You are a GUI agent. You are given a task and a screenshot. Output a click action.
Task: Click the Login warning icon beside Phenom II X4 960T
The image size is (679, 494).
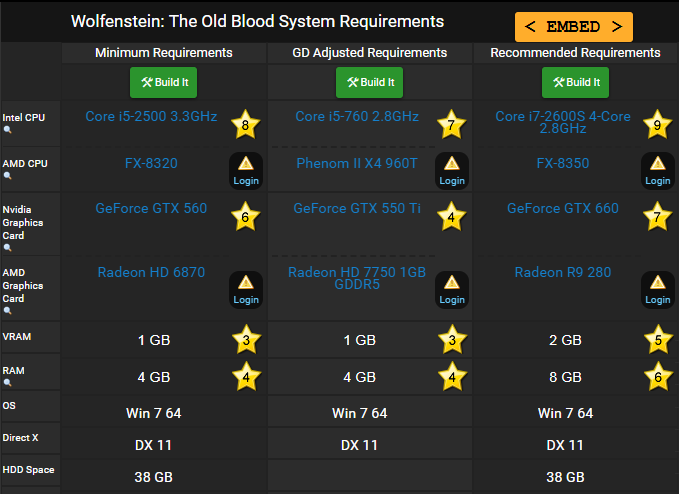click(x=452, y=171)
